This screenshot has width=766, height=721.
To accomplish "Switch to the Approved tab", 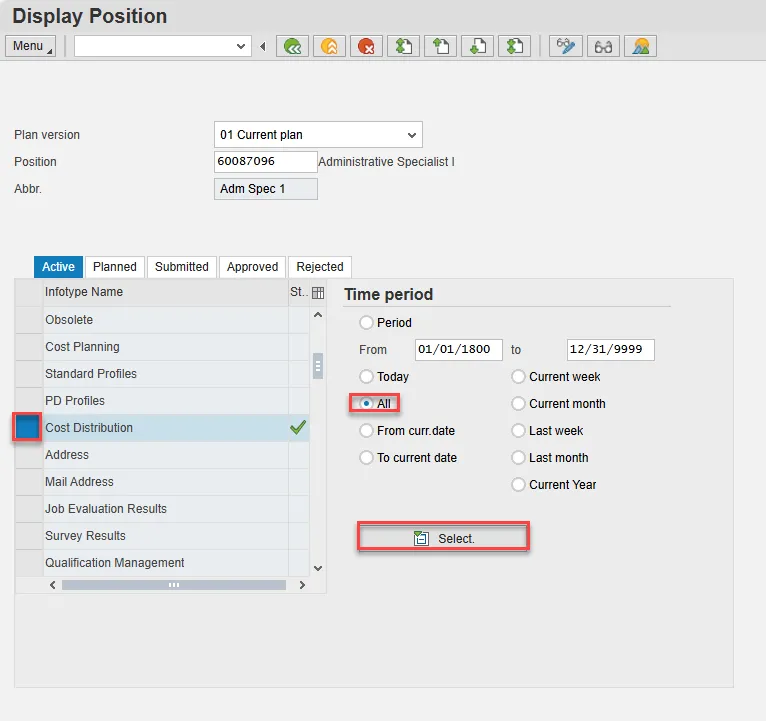I will 253,267.
